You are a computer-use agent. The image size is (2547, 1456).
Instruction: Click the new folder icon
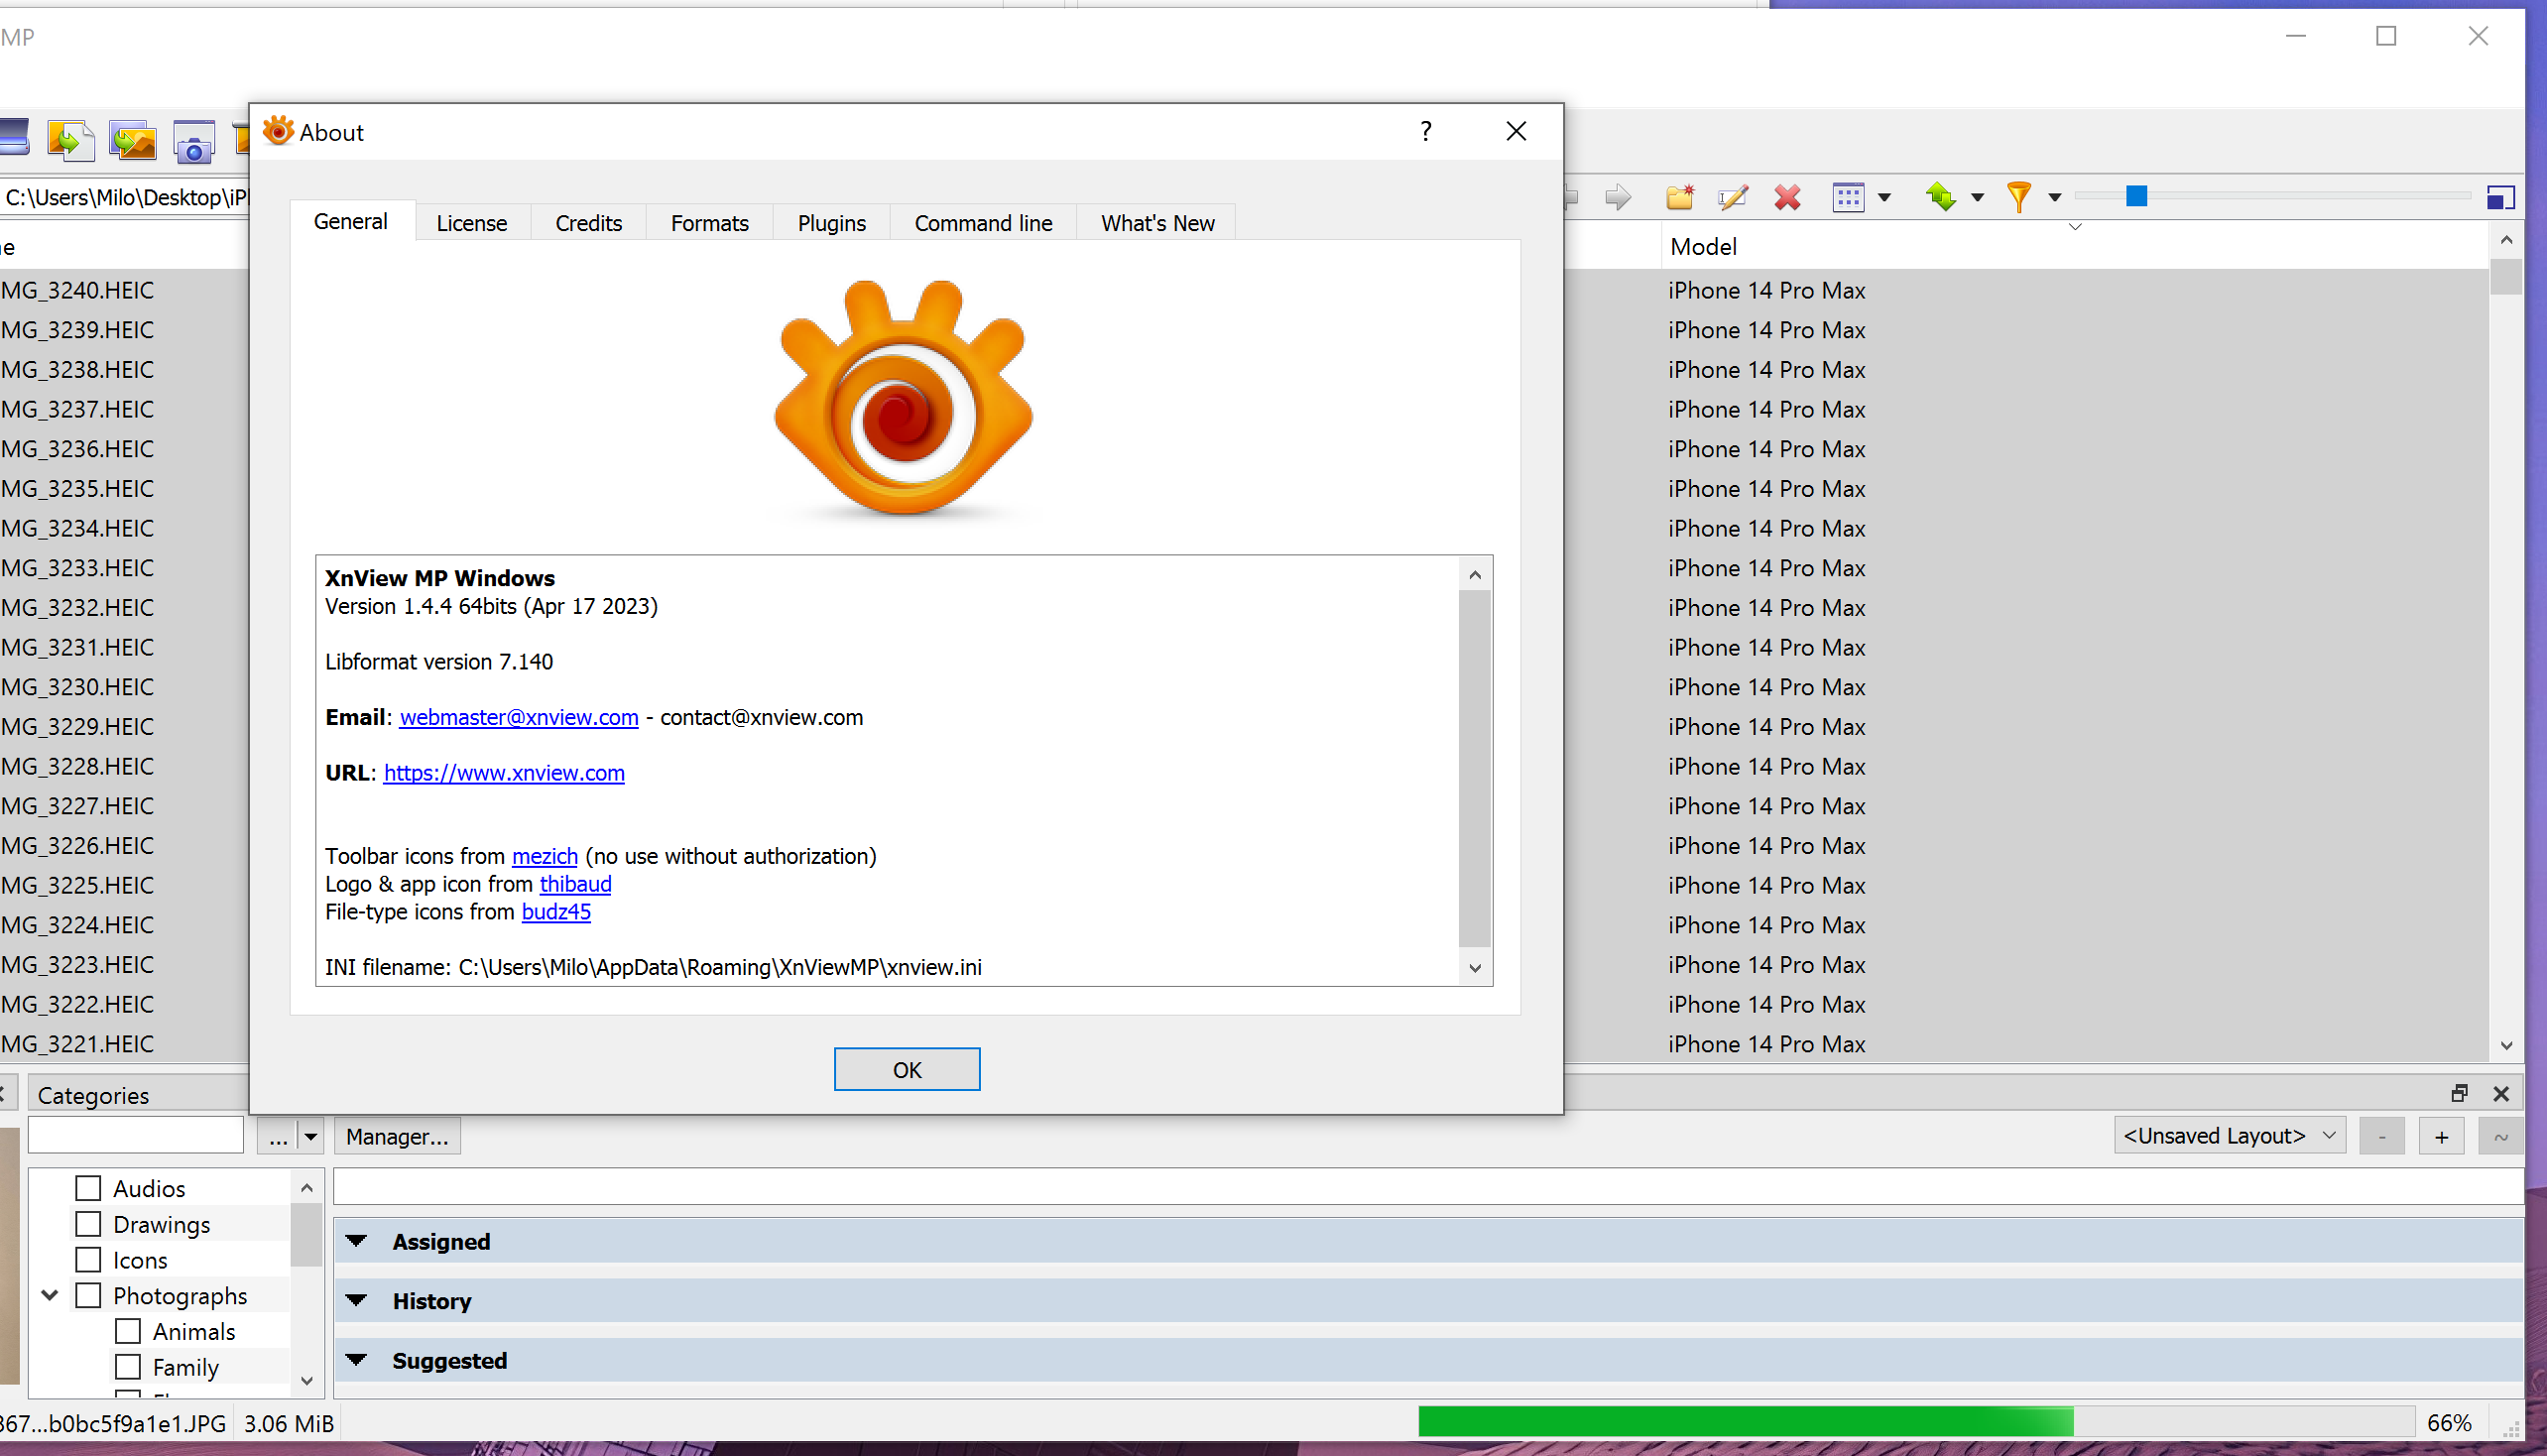(x=1680, y=197)
